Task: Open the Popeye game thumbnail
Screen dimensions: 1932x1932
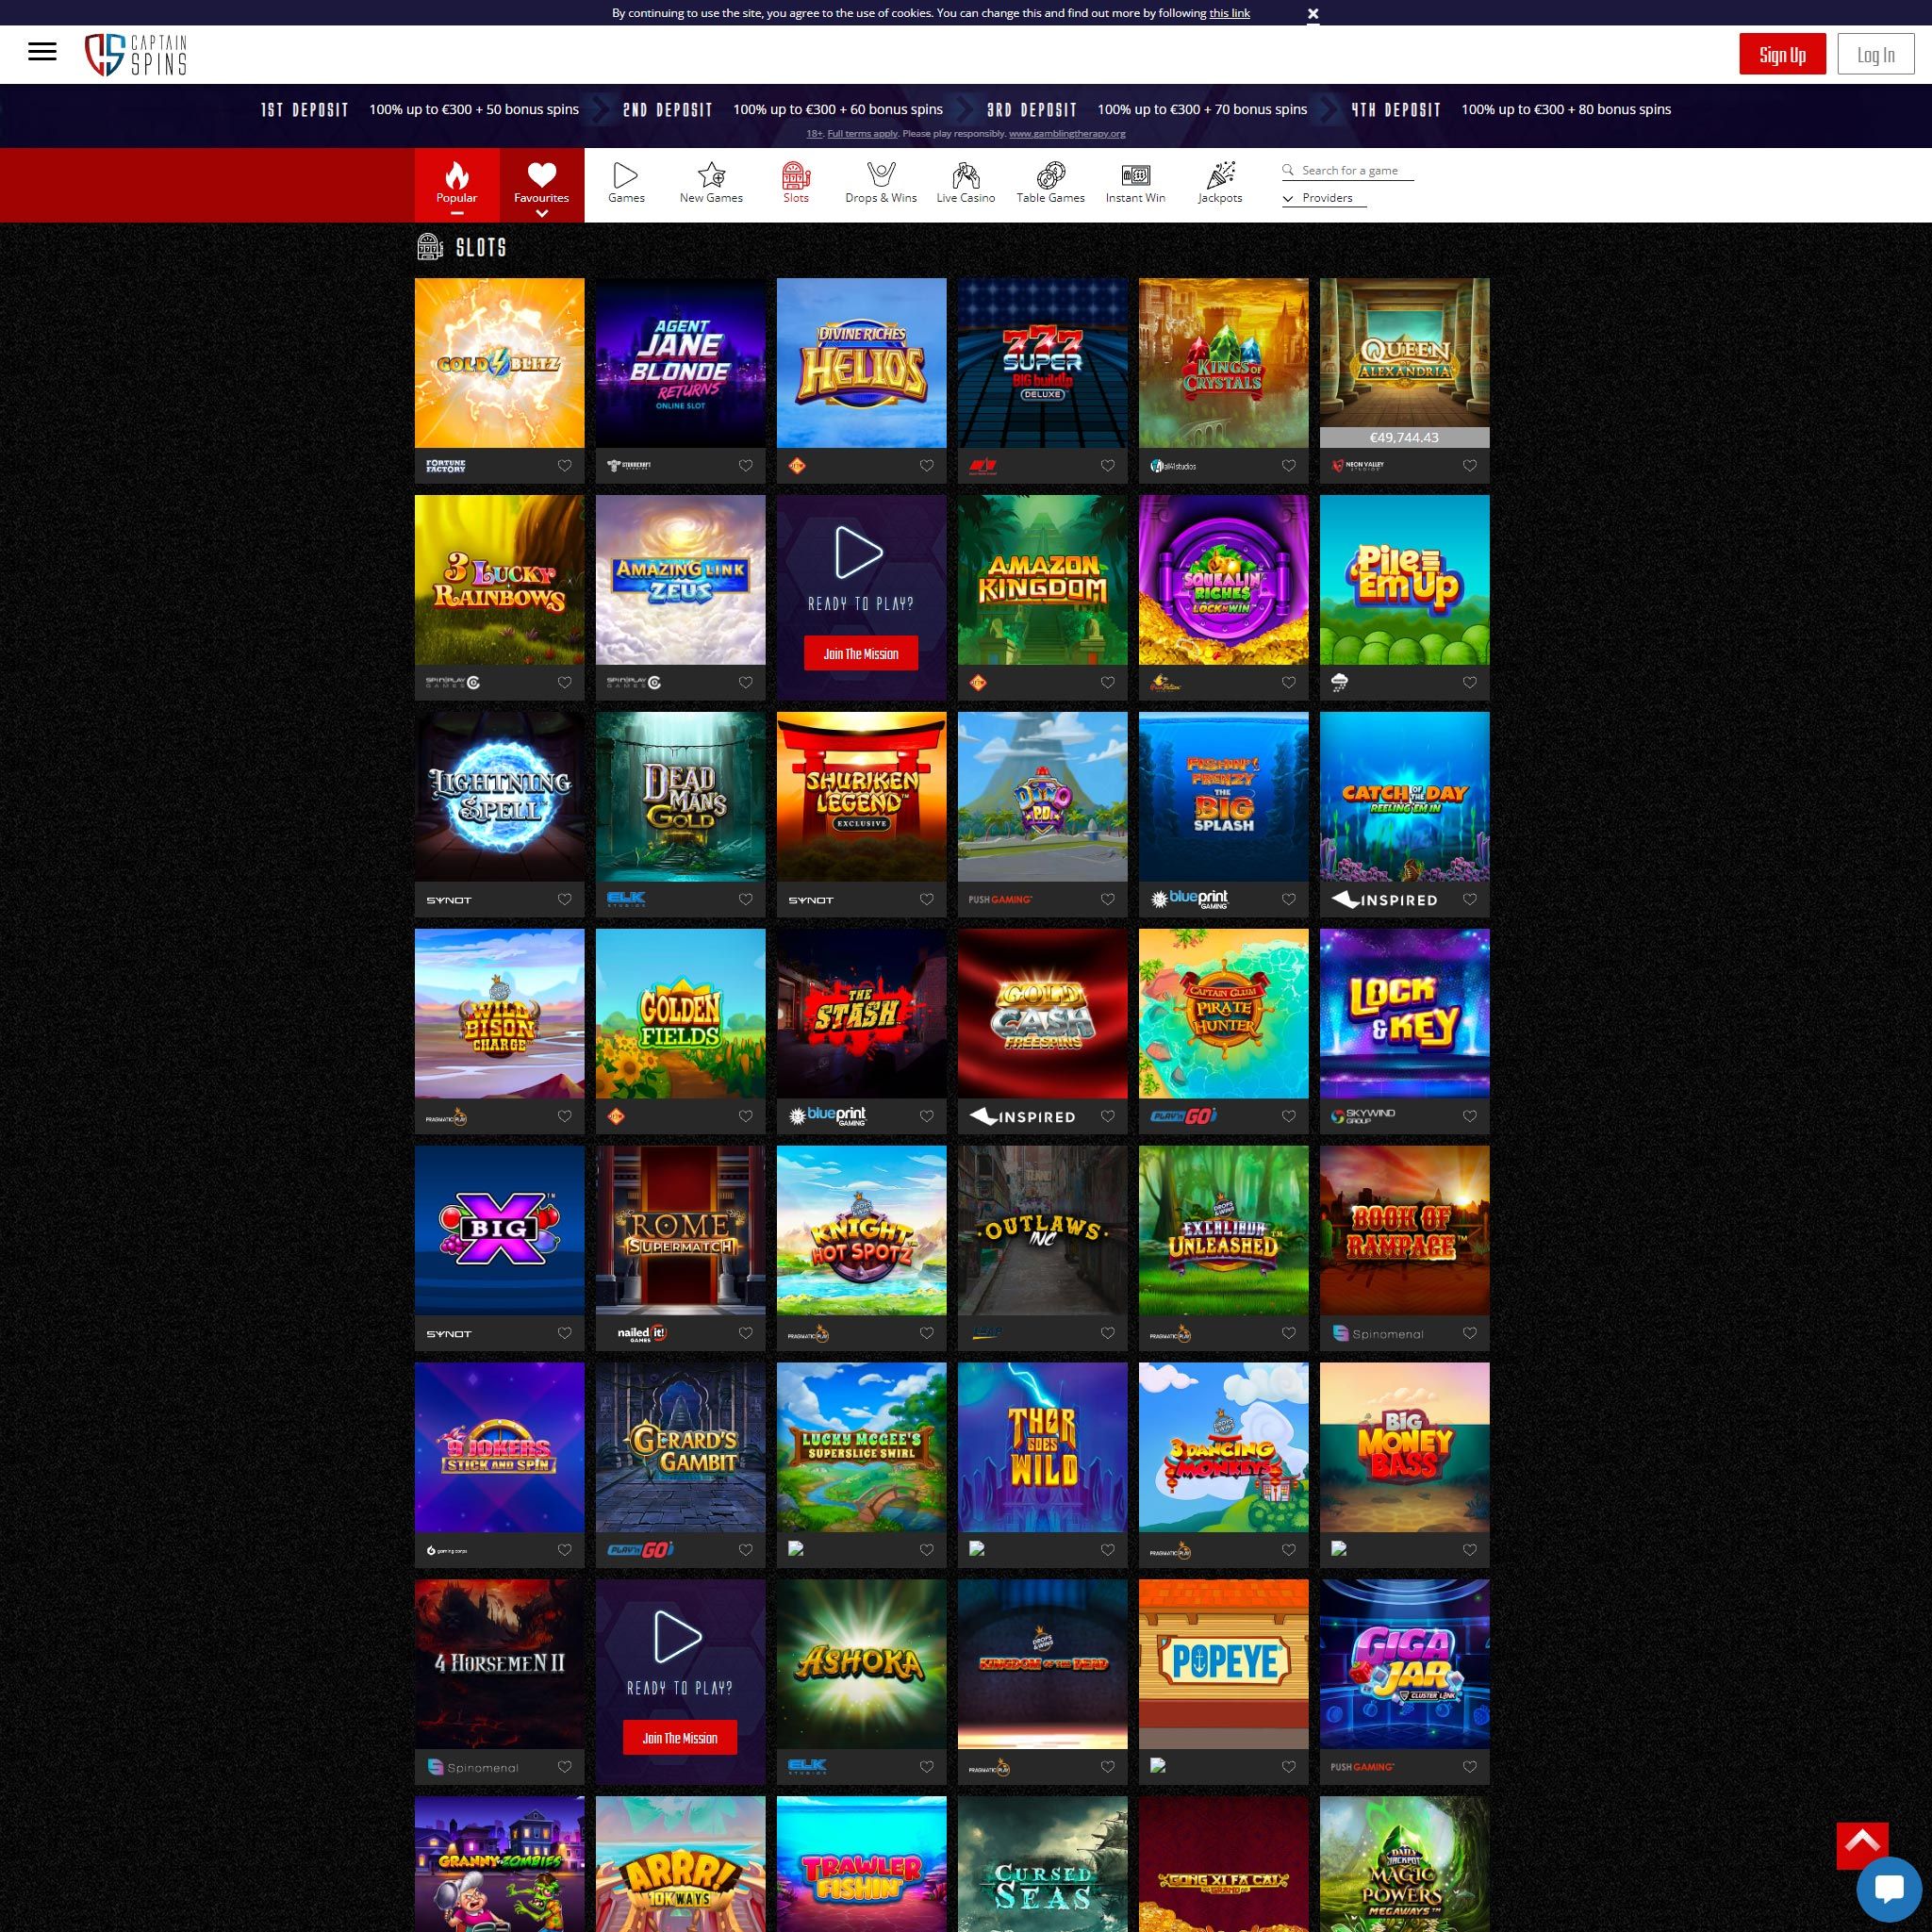Action: tap(1223, 1665)
